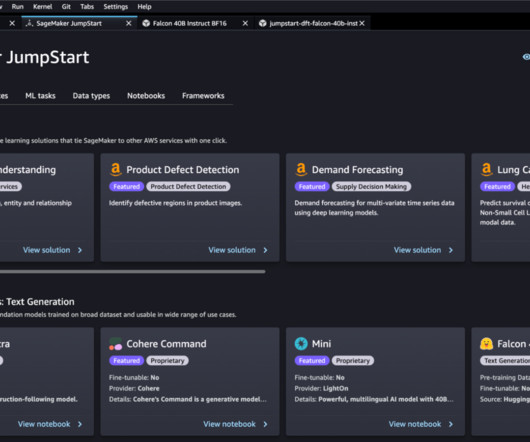Click the cube icon in jumpstart-dft-falcon tab
530x442 pixels.
262,23
